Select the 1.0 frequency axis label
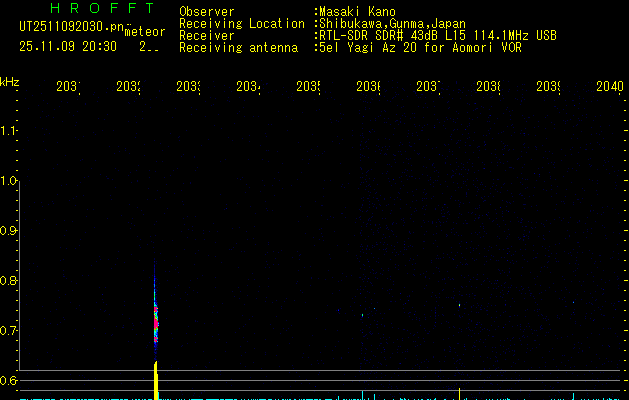Image resolution: width=629 pixels, height=400 pixels. point(8,181)
